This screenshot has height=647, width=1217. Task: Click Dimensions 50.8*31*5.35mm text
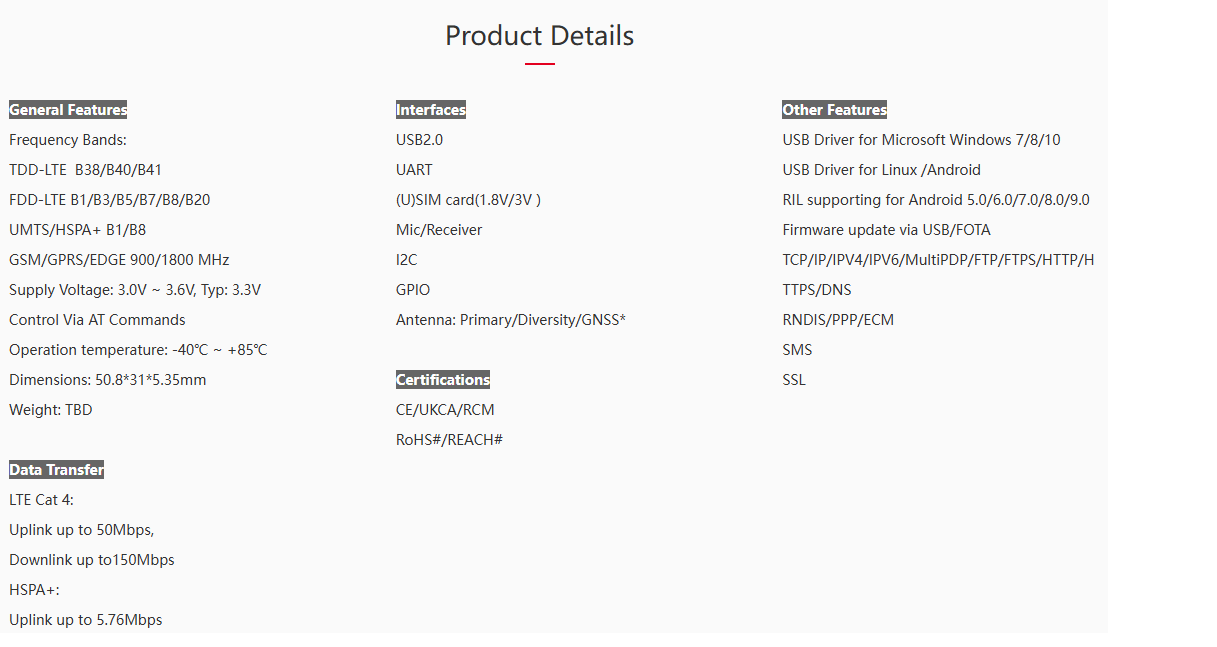[x=108, y=380]
